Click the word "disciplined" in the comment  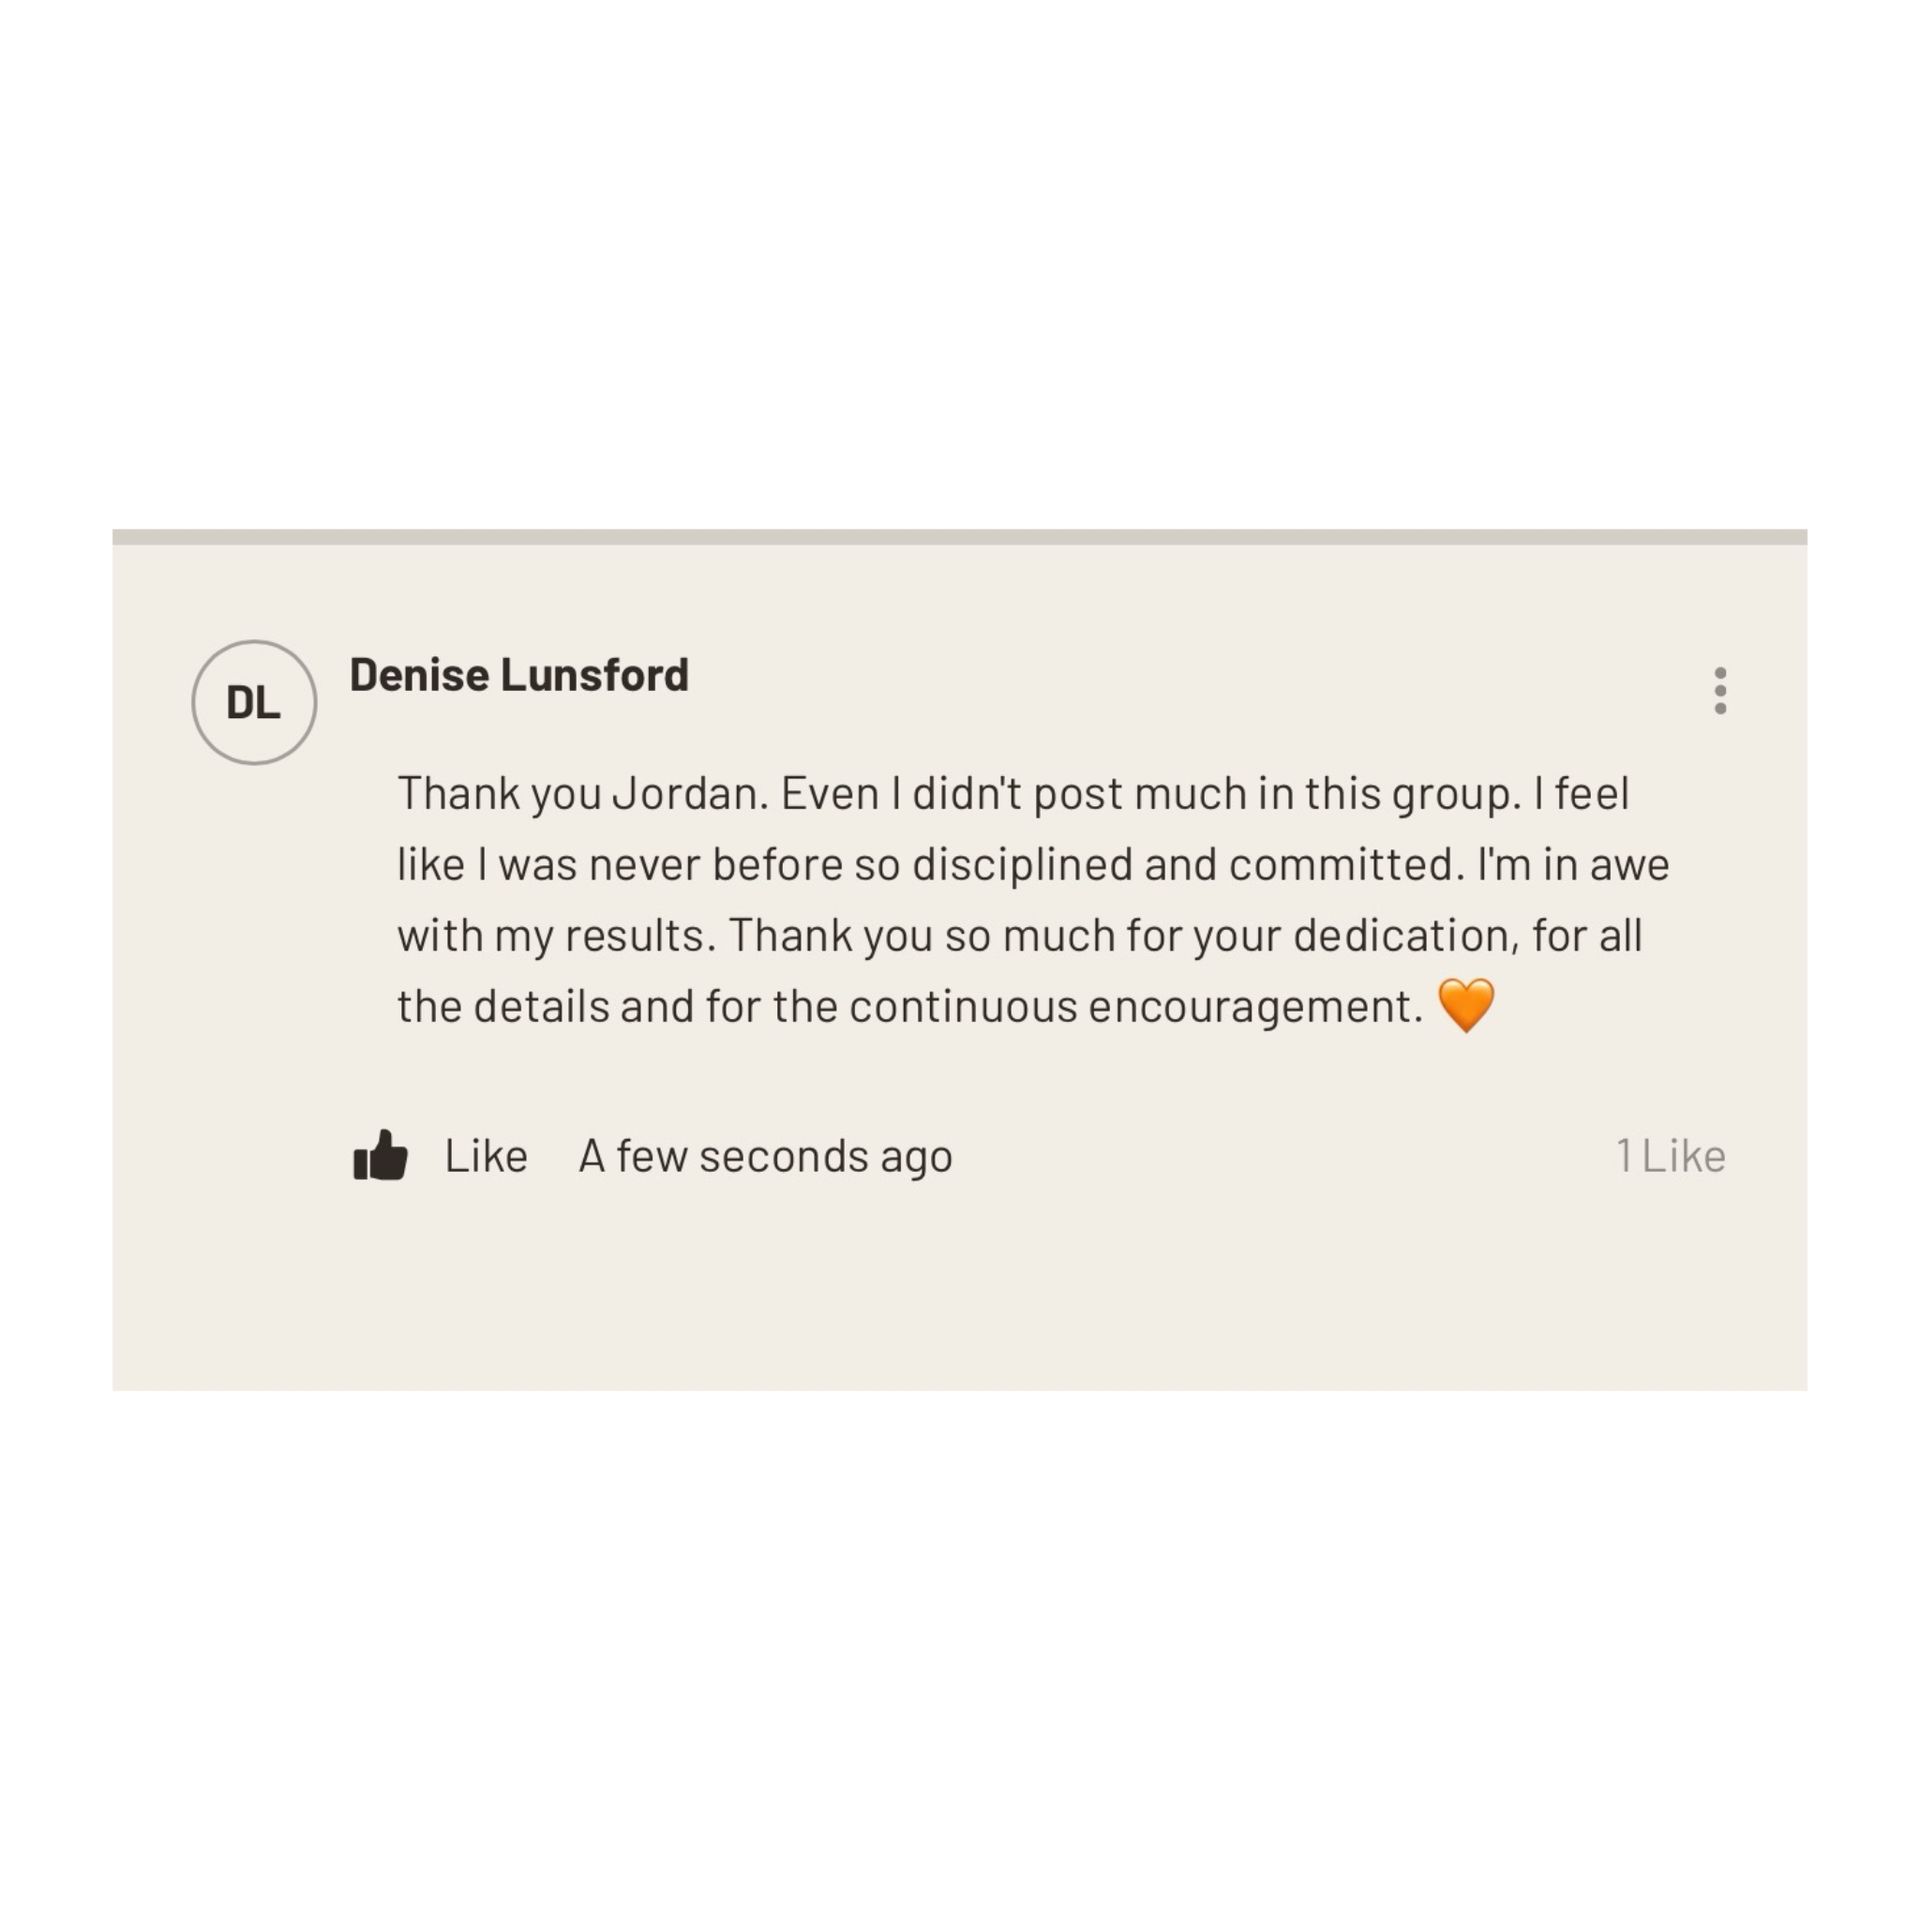coord(1022,865)
